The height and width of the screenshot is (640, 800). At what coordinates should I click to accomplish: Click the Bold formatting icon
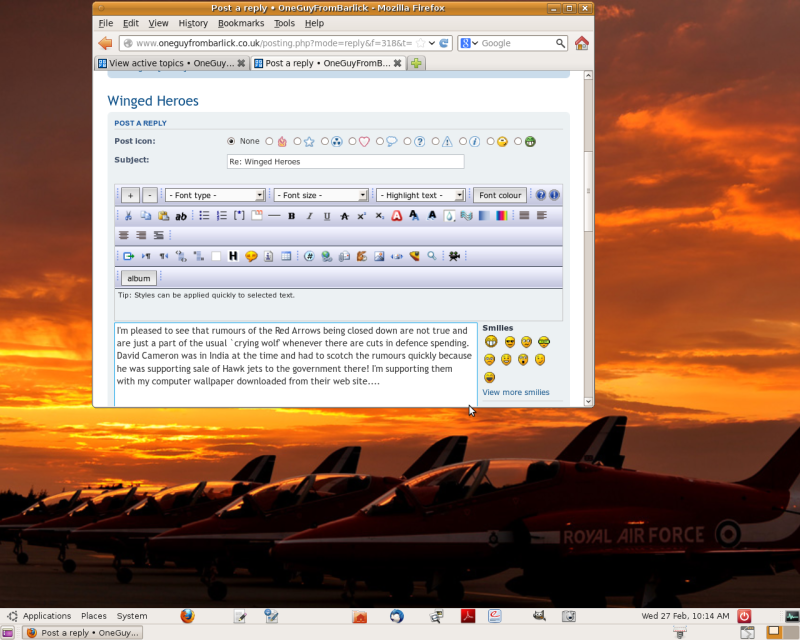point(292,216)
